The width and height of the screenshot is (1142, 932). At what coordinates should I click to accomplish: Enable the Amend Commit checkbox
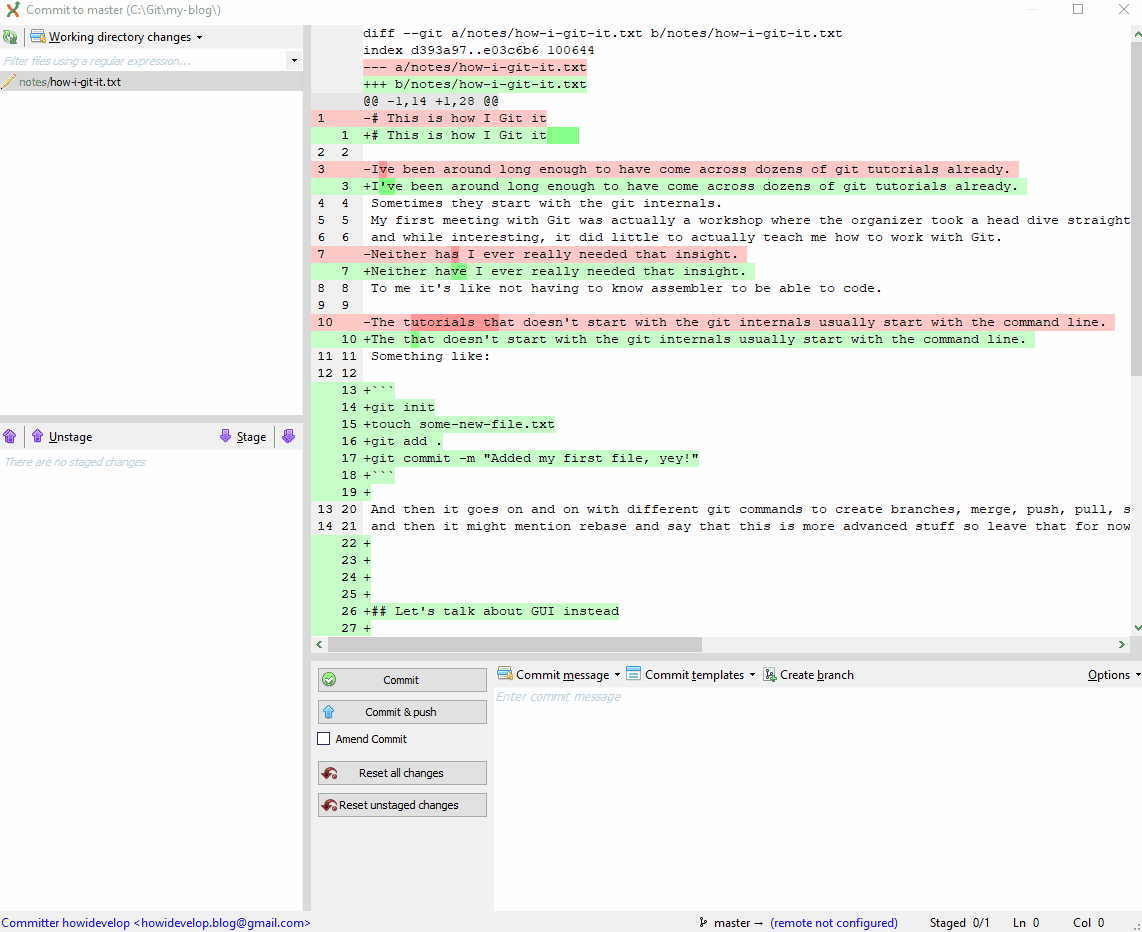coord(324,739)
